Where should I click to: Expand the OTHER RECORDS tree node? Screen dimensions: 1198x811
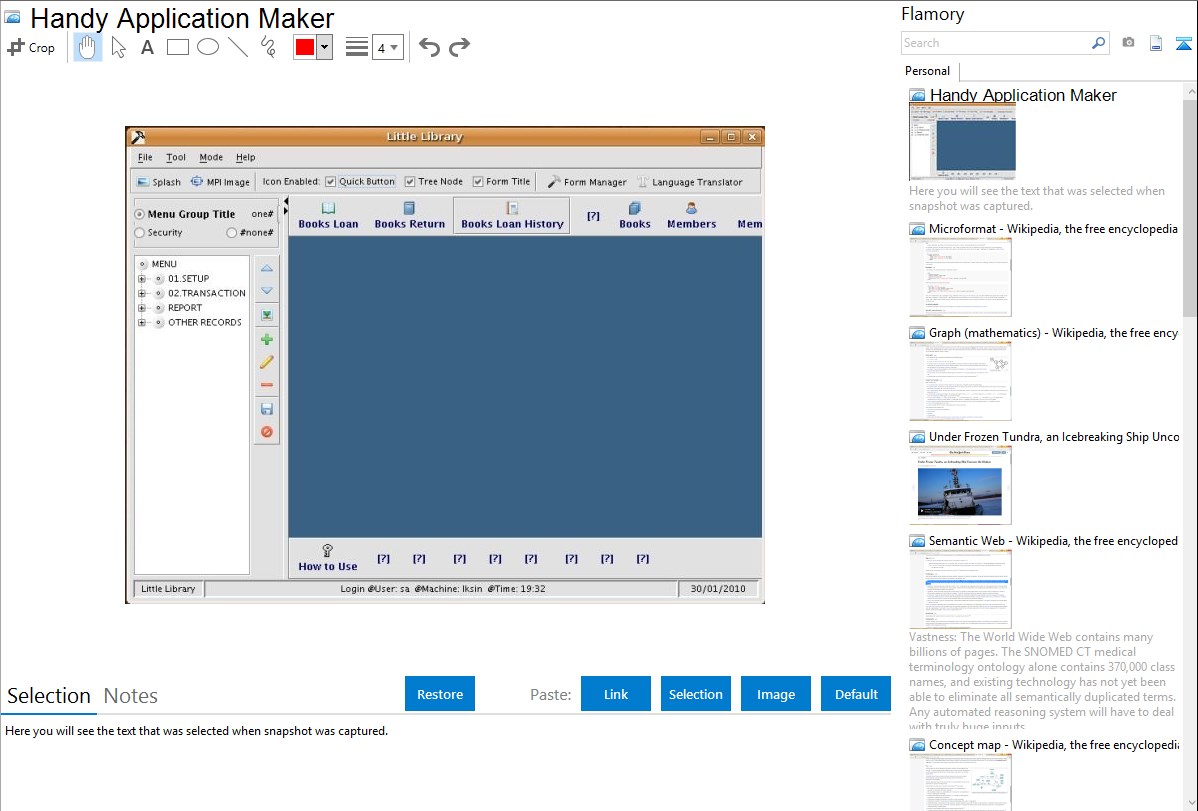tap(141, 323)
